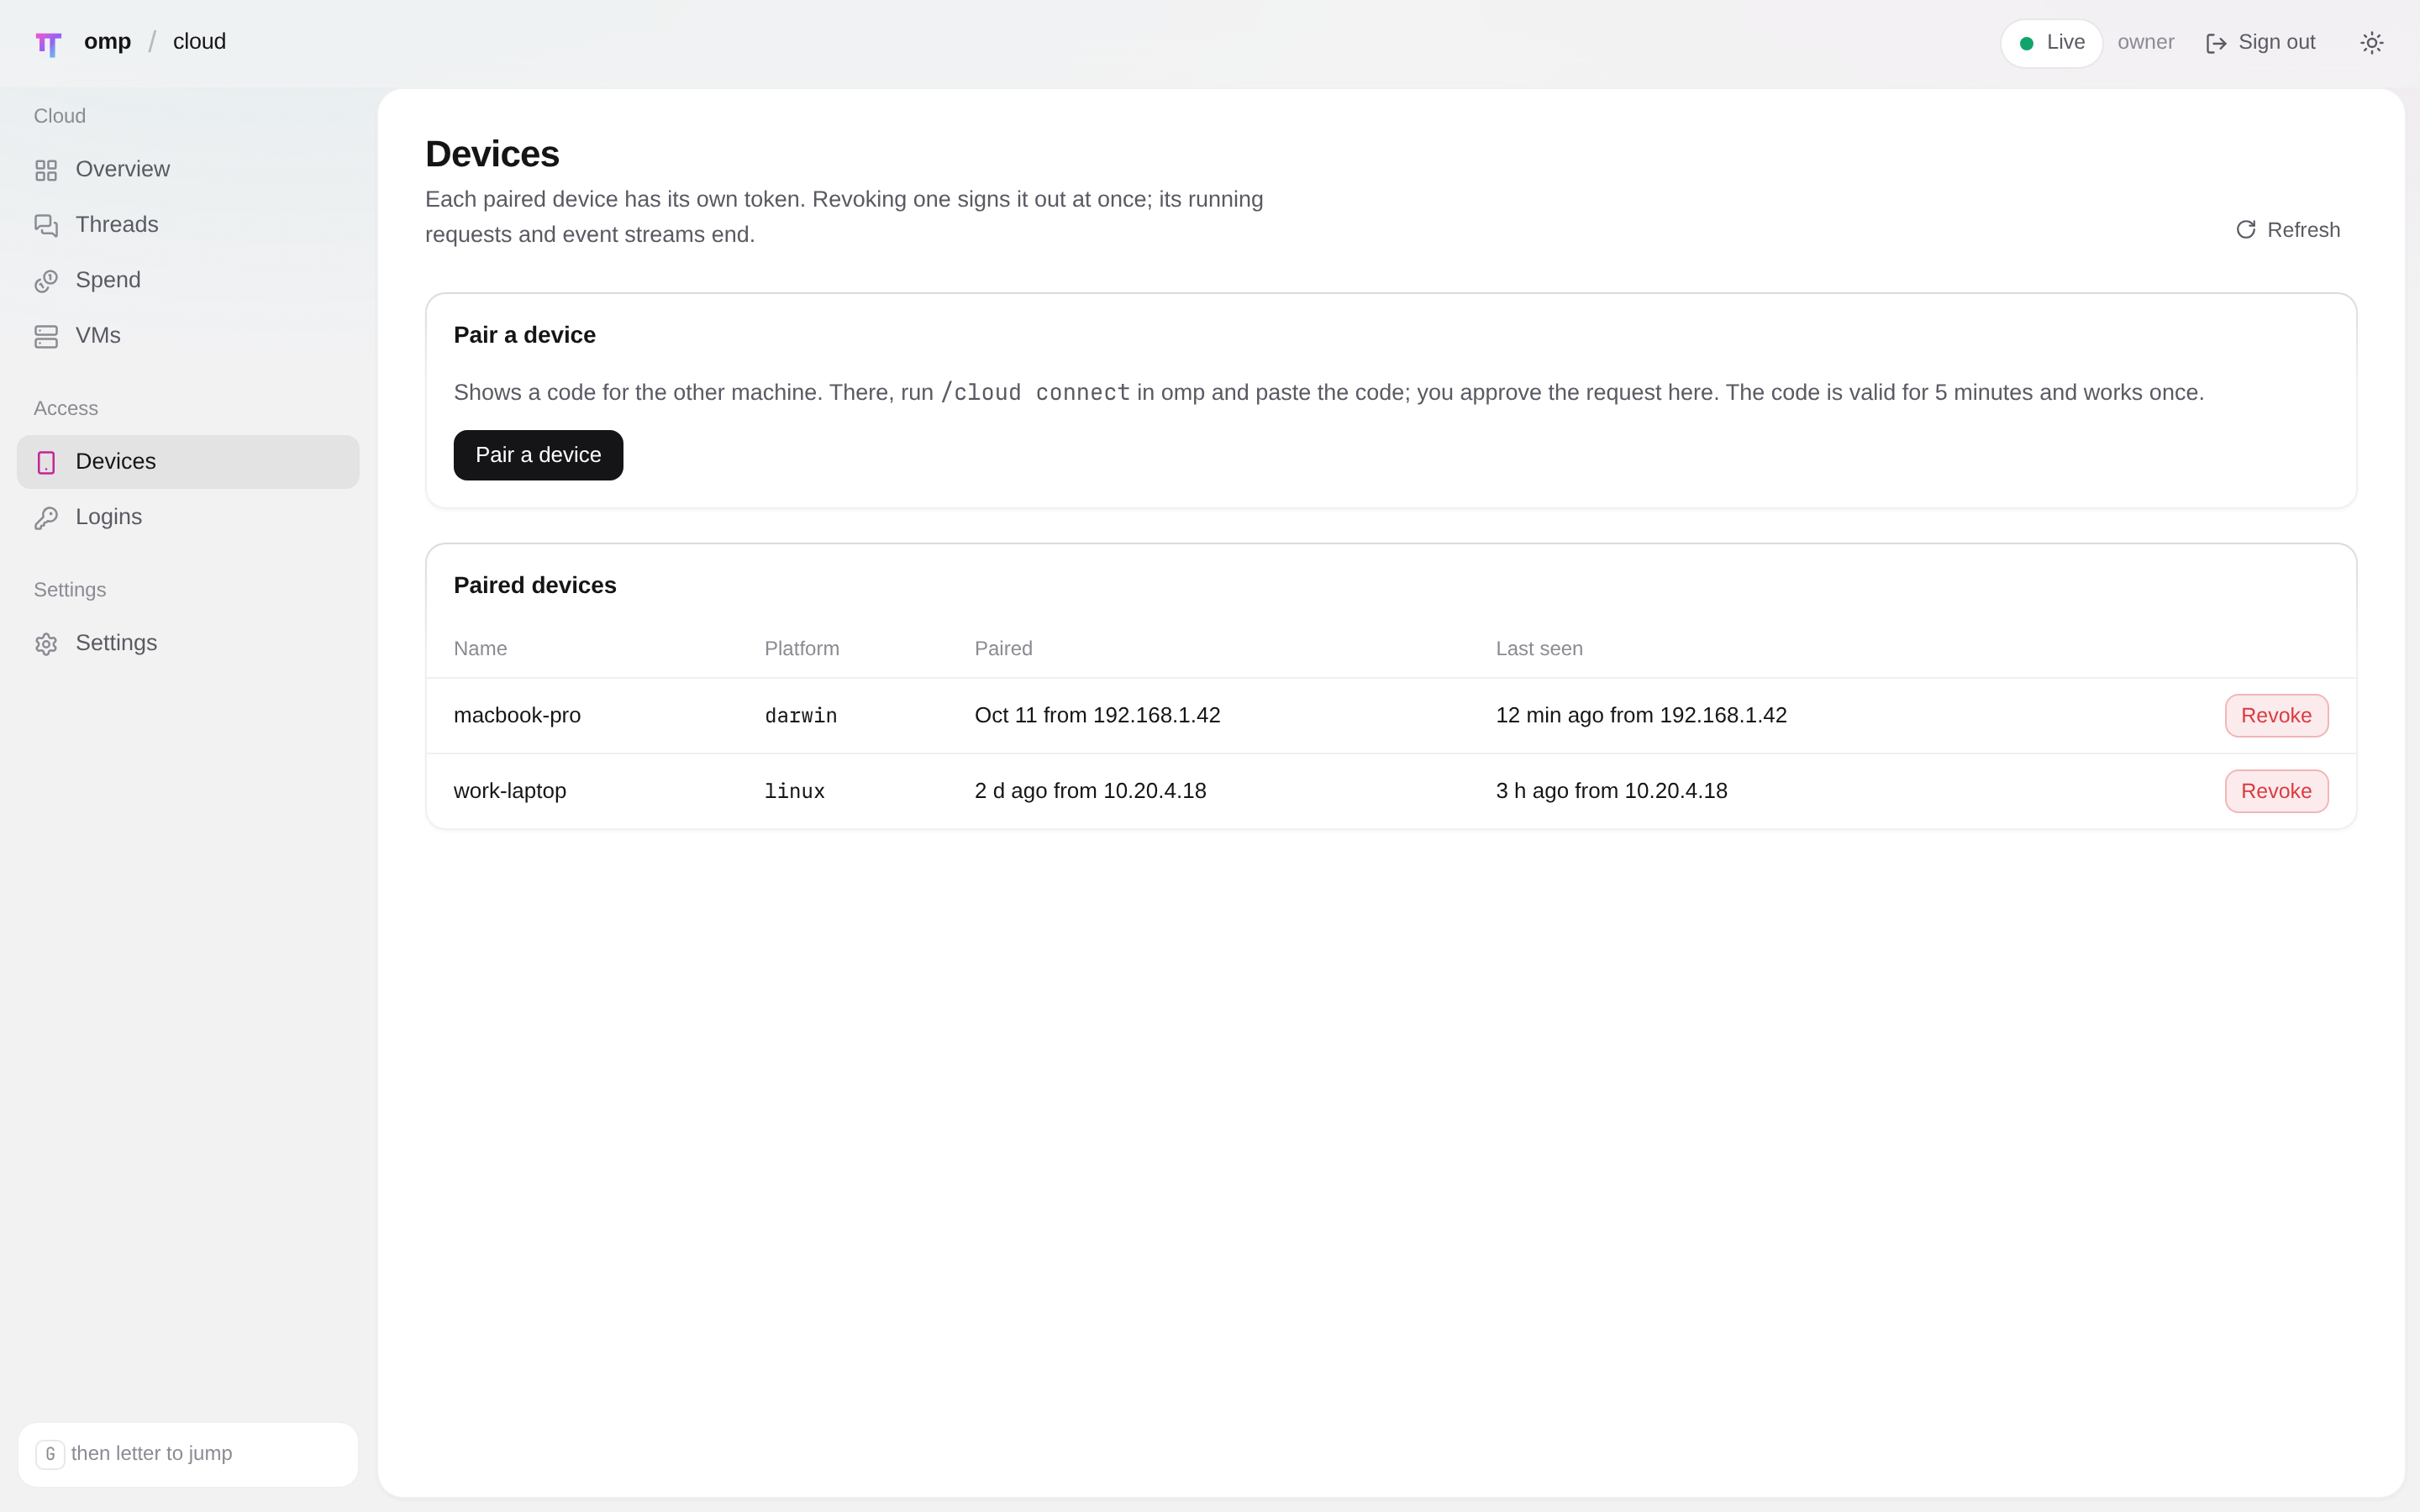Viewport: 2420px width, 1512px height.
Task: Click the Settings gear icon
Action: (46, 644)
